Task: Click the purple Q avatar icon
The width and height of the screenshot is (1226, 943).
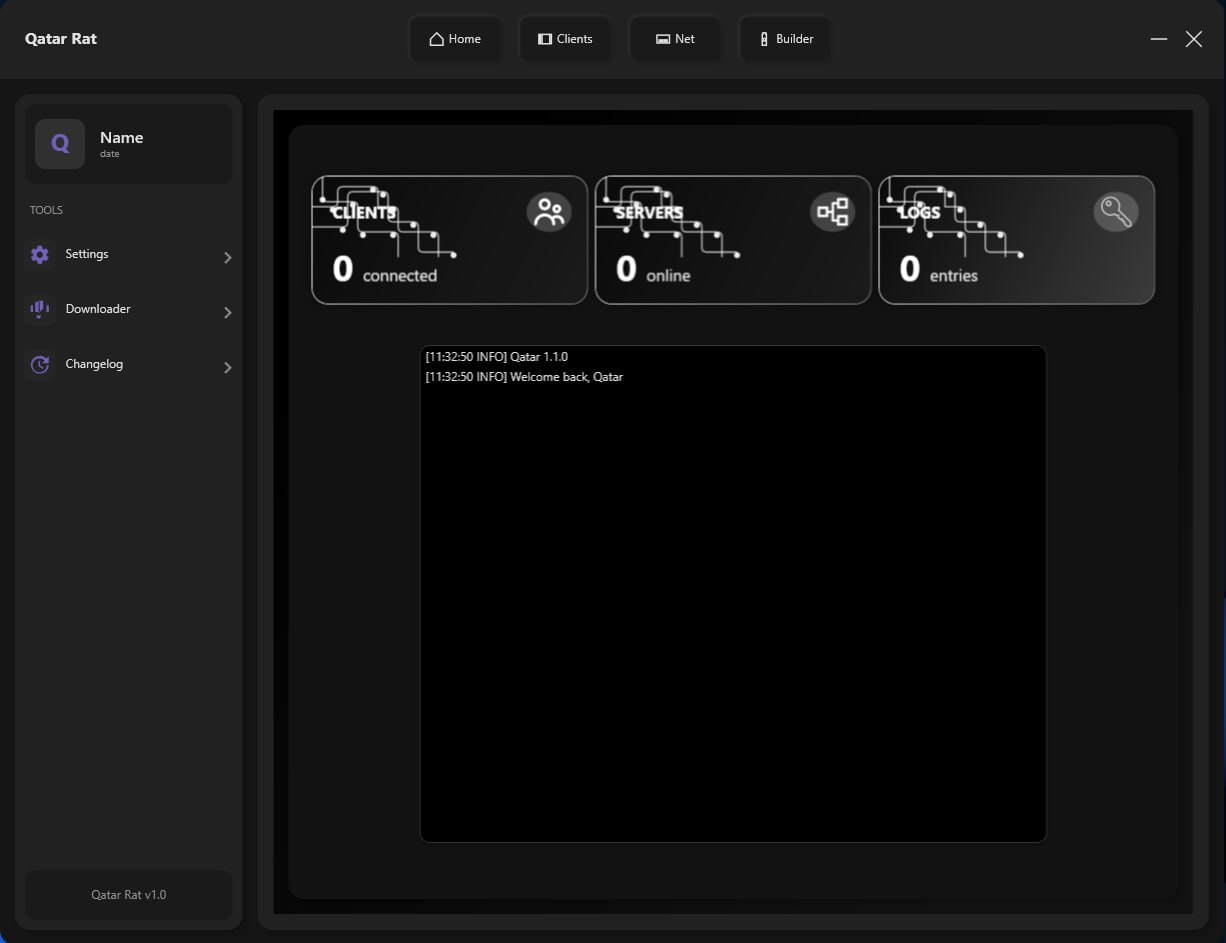Action: (x=59, y=143)
